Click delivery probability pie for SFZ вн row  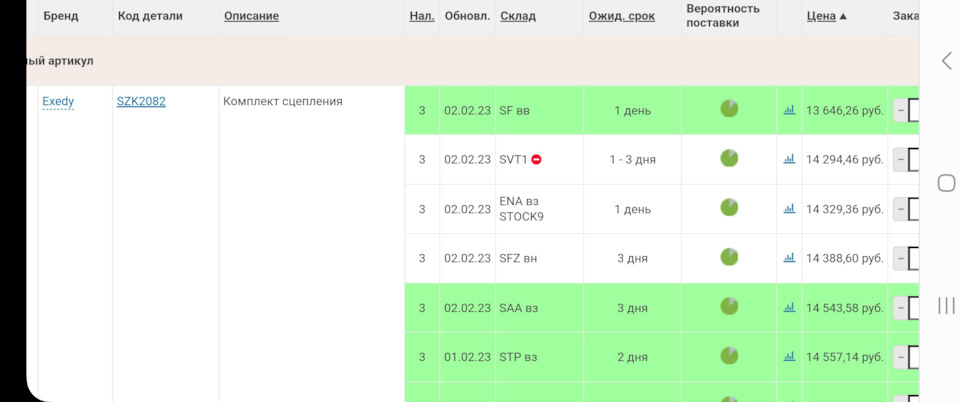point(729,256)
